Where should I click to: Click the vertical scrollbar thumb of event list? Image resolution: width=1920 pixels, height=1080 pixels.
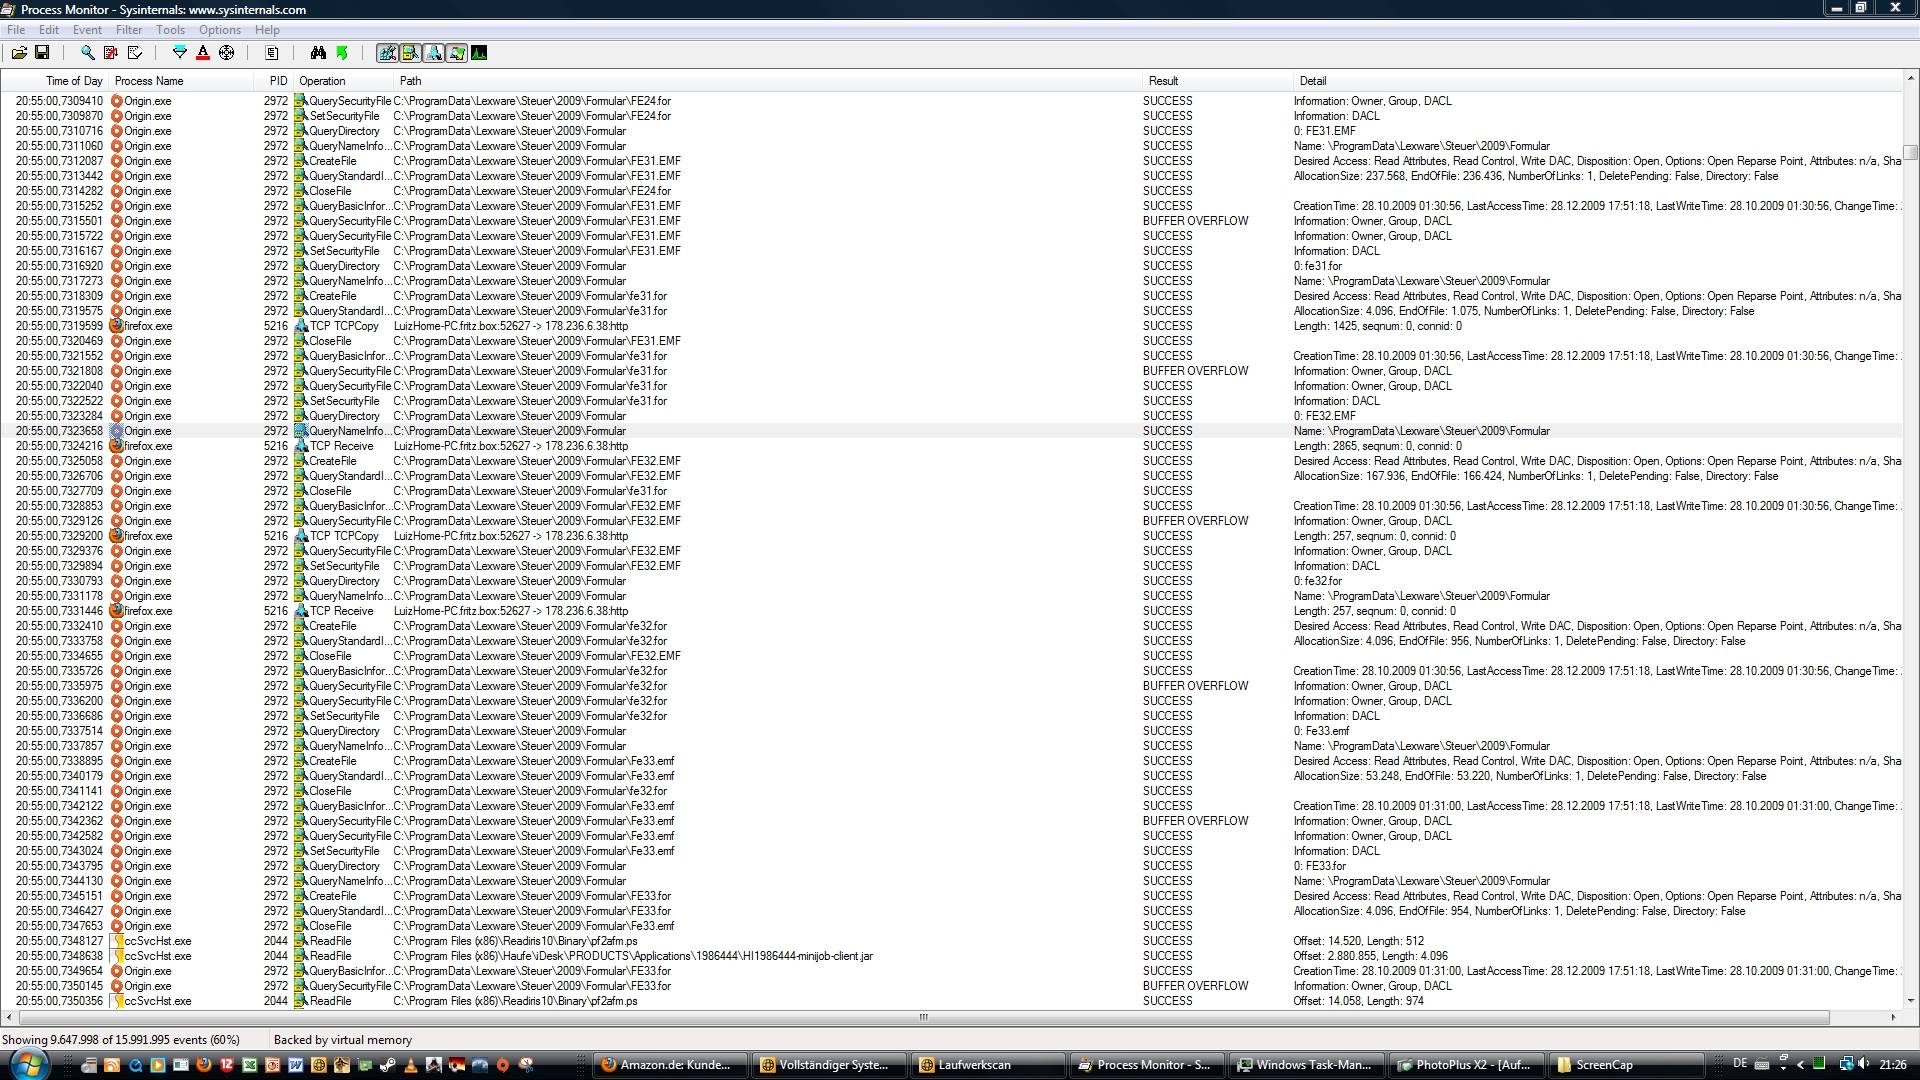click(1911, 152)
